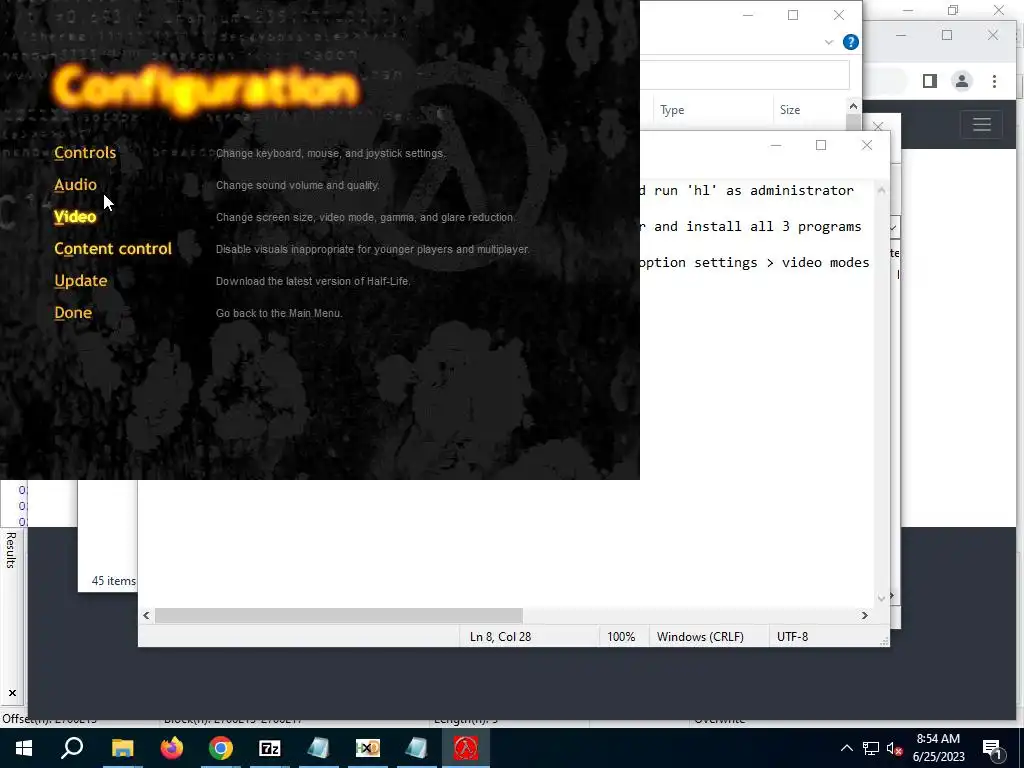The image size is (1024, 768).
Task: Switch to Notepad icon between HxD and Half-Life
Action: point(417,748)
